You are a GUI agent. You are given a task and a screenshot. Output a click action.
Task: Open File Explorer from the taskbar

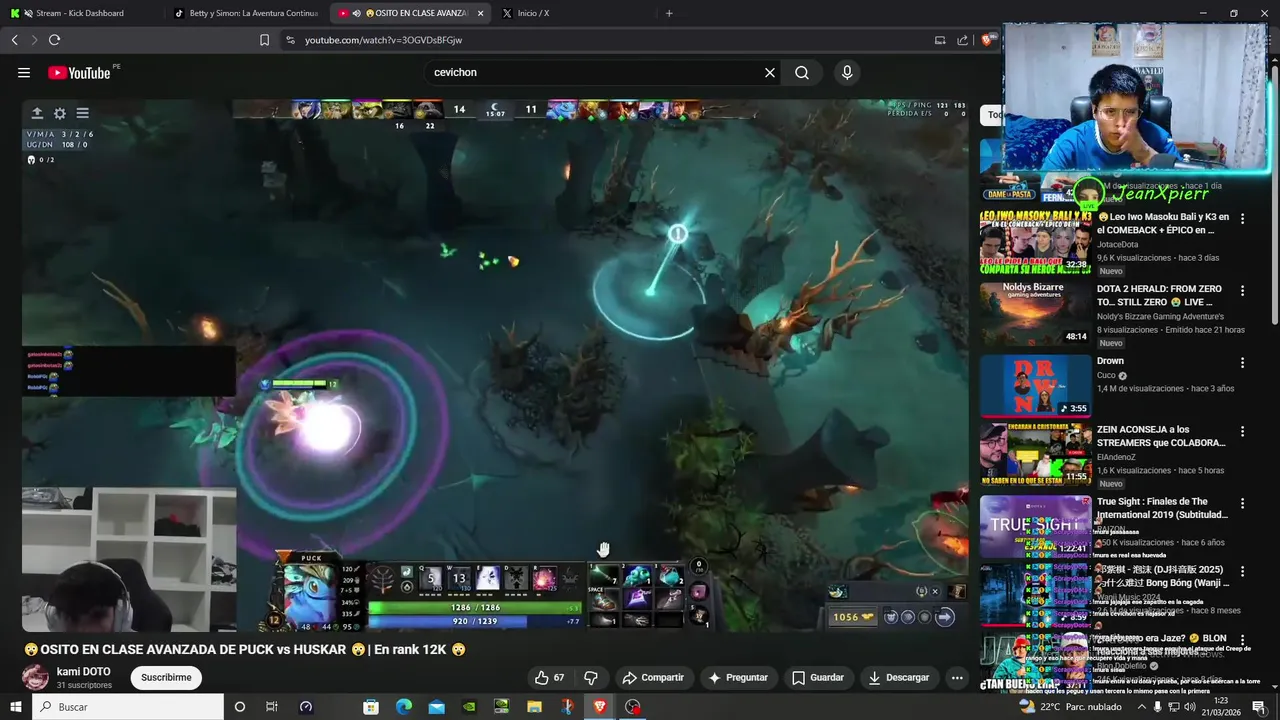point(534,706)
